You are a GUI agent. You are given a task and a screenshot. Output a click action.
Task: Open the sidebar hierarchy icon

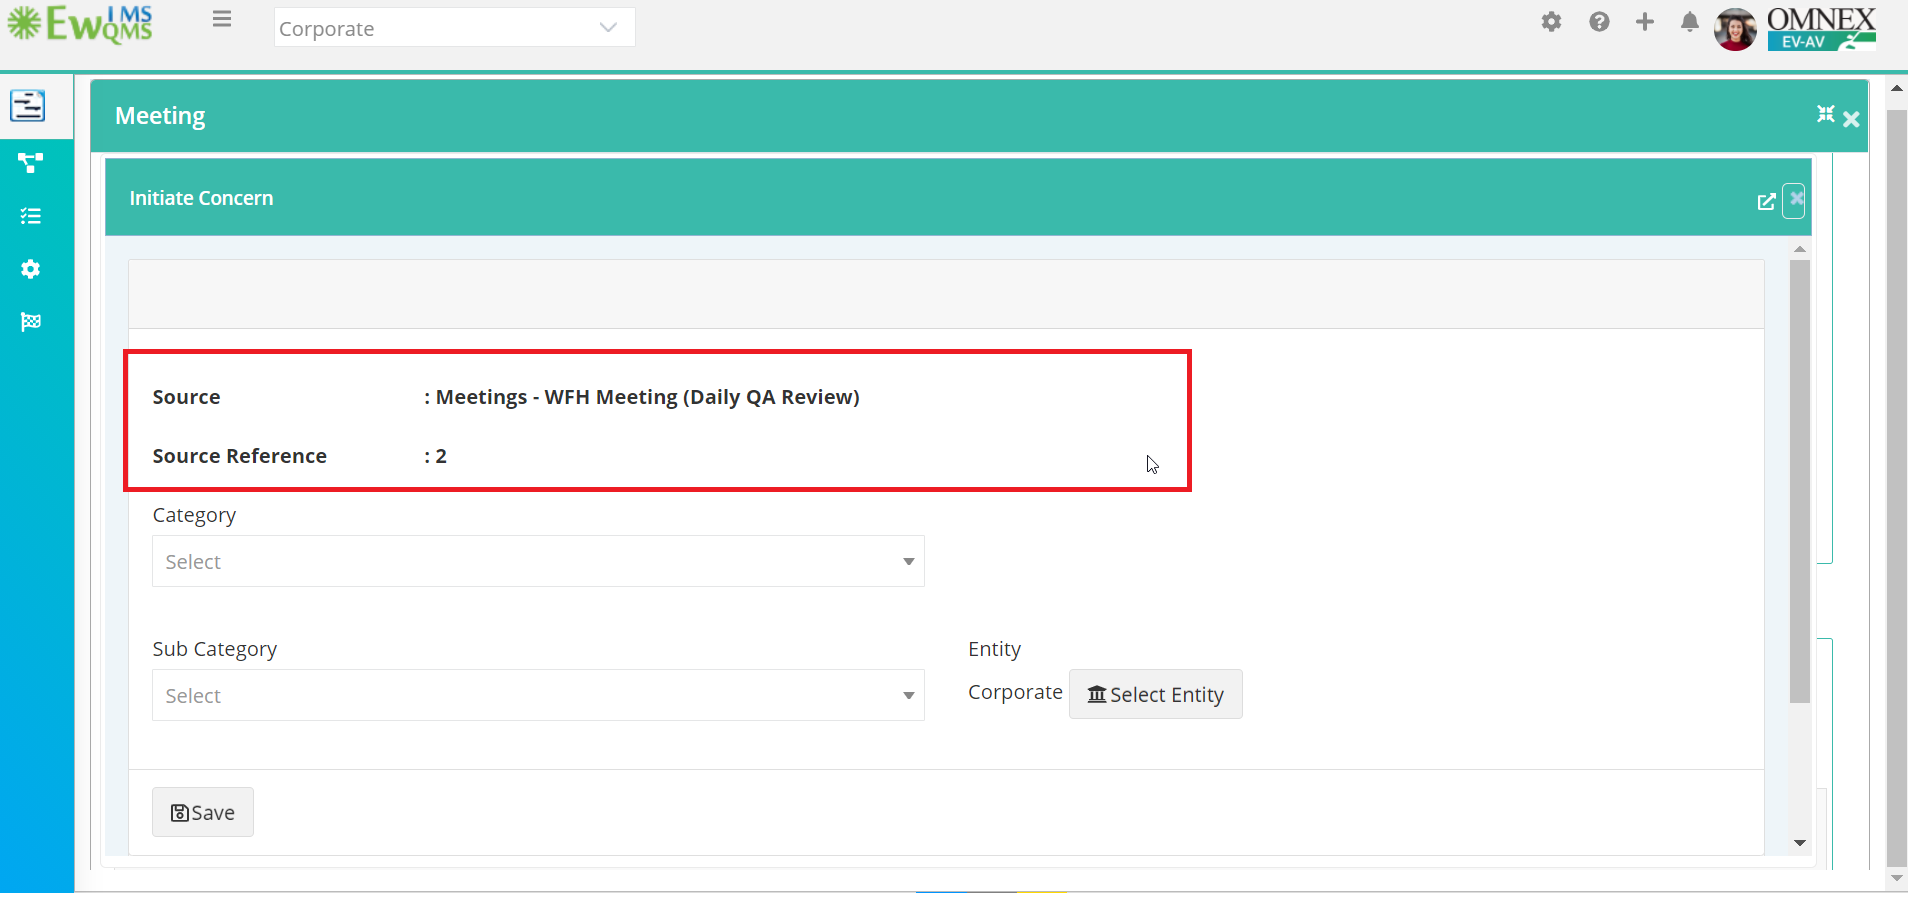click(x=31, y=163)
